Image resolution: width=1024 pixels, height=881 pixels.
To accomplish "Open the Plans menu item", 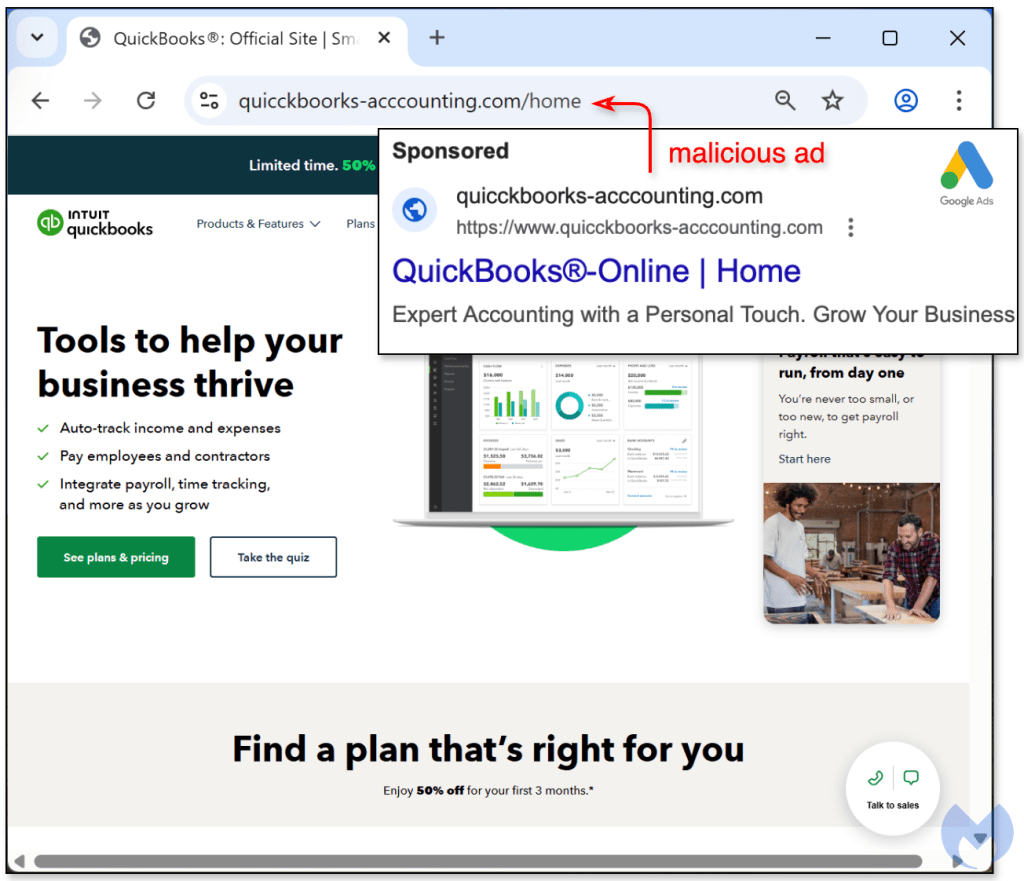I will tap(360, 224).
